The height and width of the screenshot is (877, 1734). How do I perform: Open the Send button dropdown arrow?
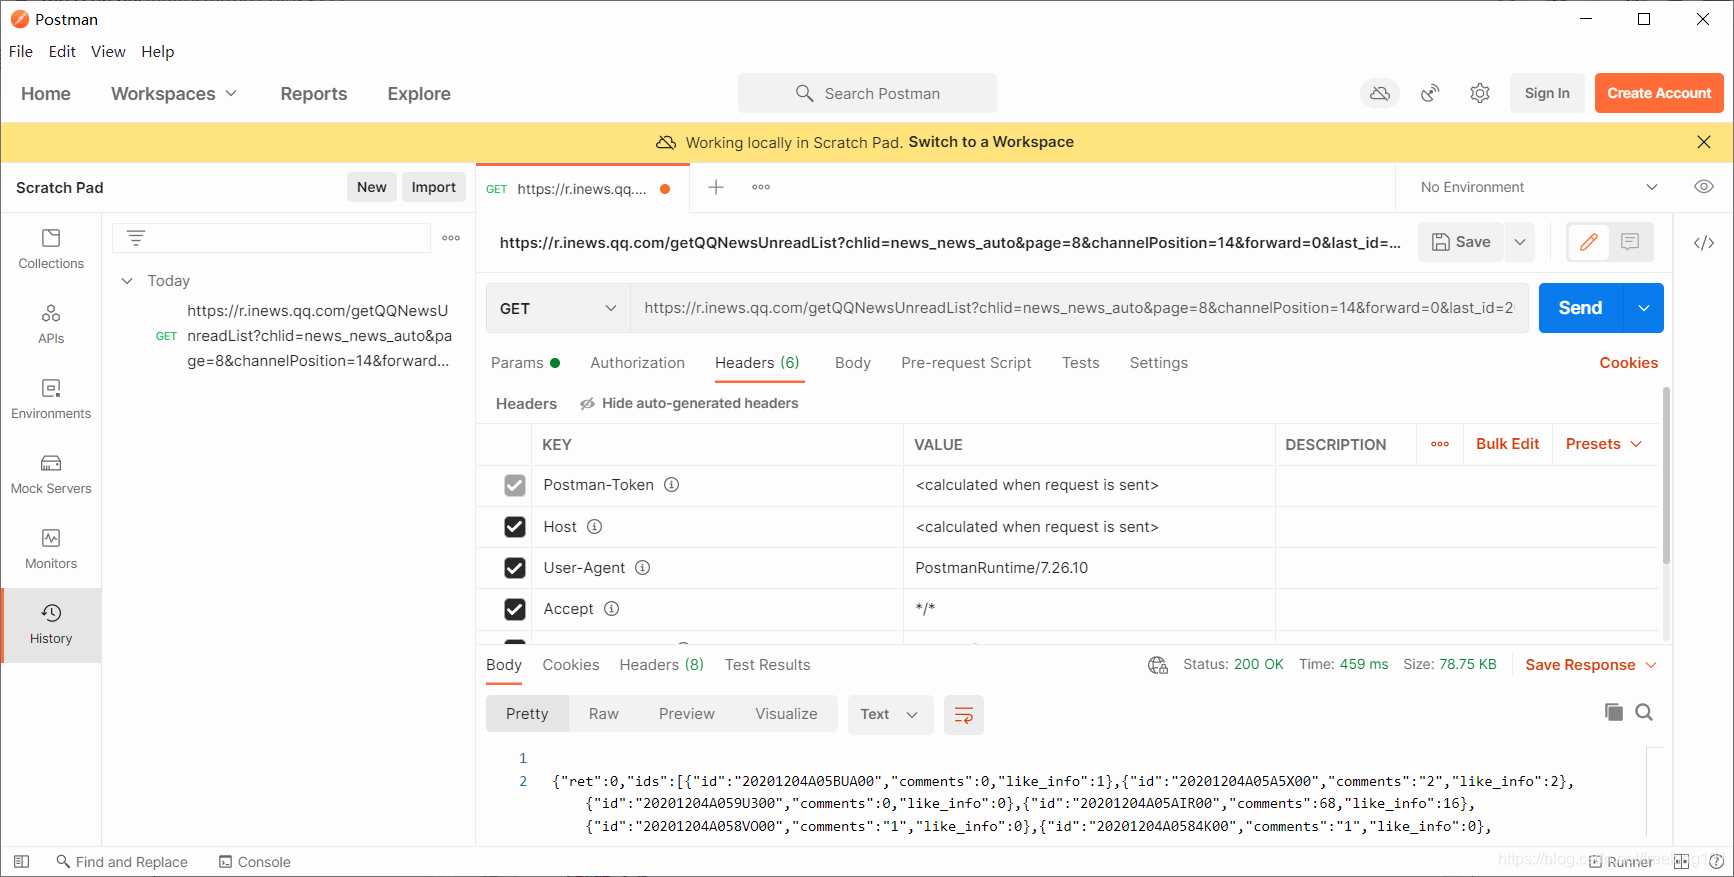pyautogui.click(x=1643, y=308)
